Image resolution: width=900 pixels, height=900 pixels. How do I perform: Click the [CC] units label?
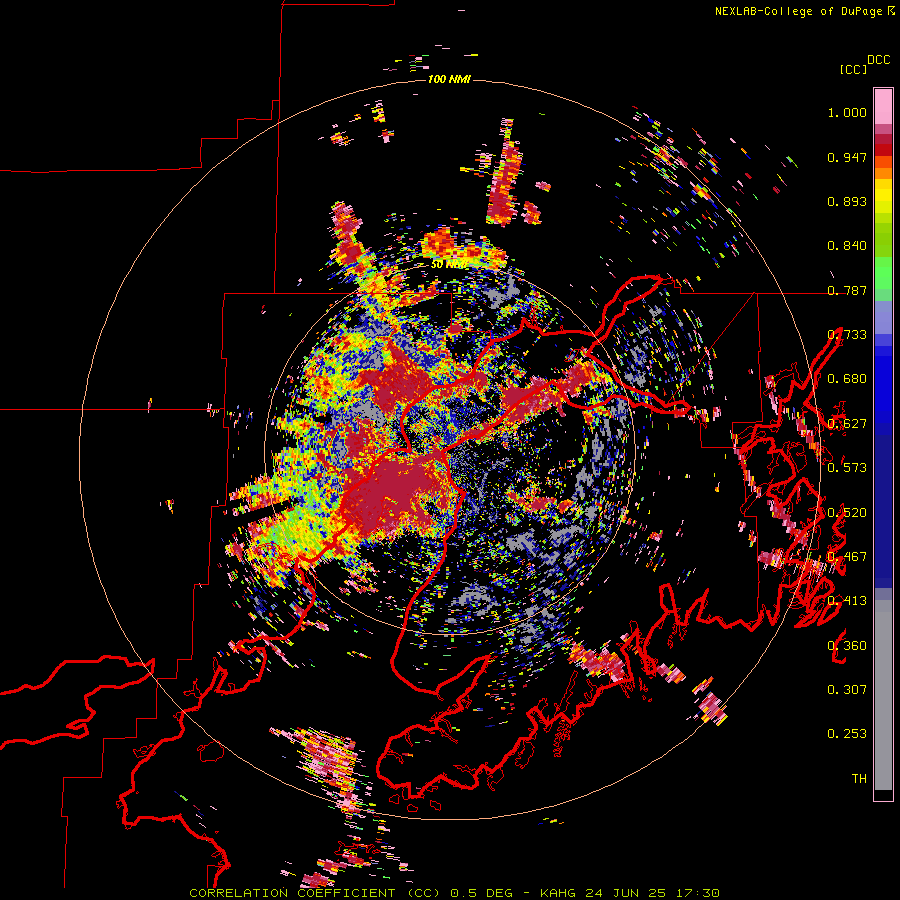pos(853,69)
